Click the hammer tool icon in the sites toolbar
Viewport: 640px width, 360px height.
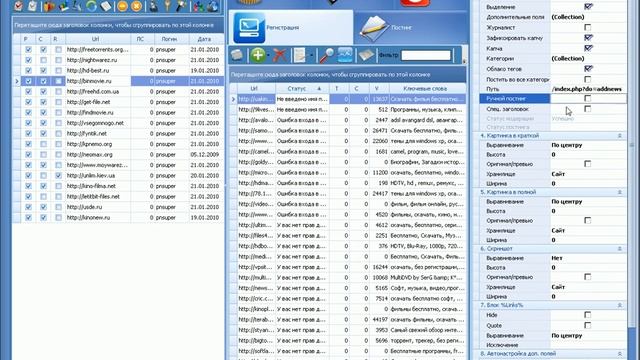[x=181, y=6]
